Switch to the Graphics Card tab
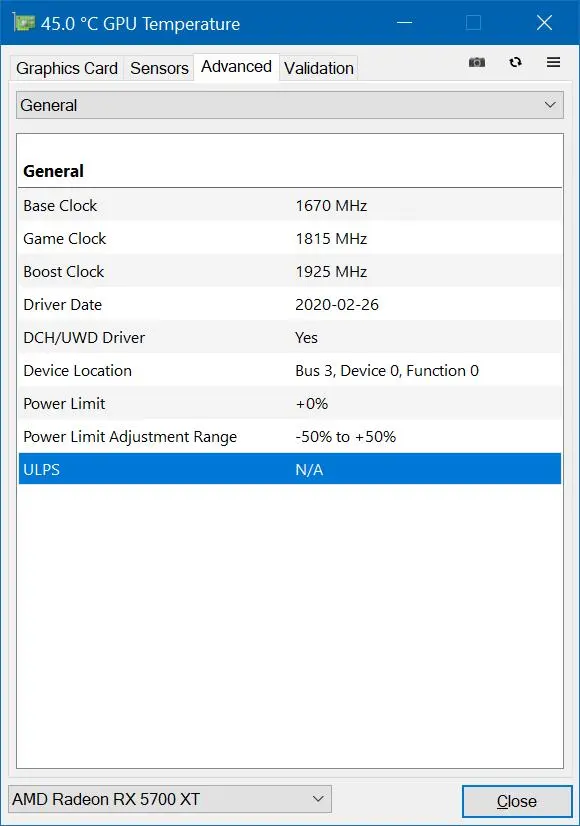Viewport: 580px width, 826px height. 67,68
